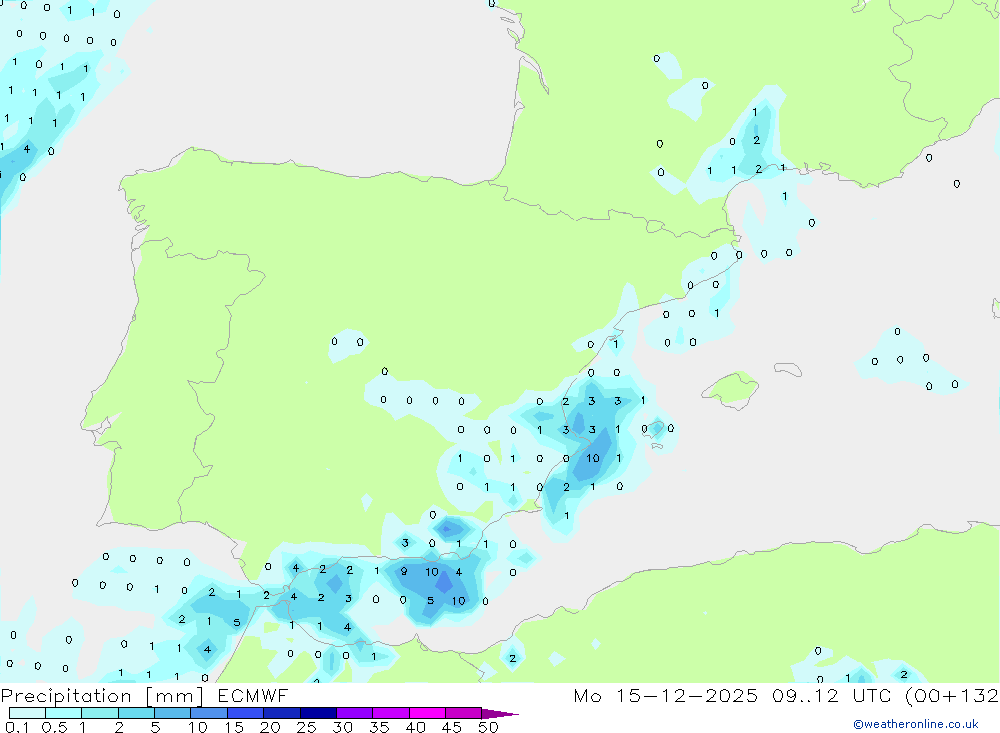This screenshot has width=1000, height=733.
Task: Click the 0.1–0.5 mm legend color box
Action: click(x=27, y=713)
